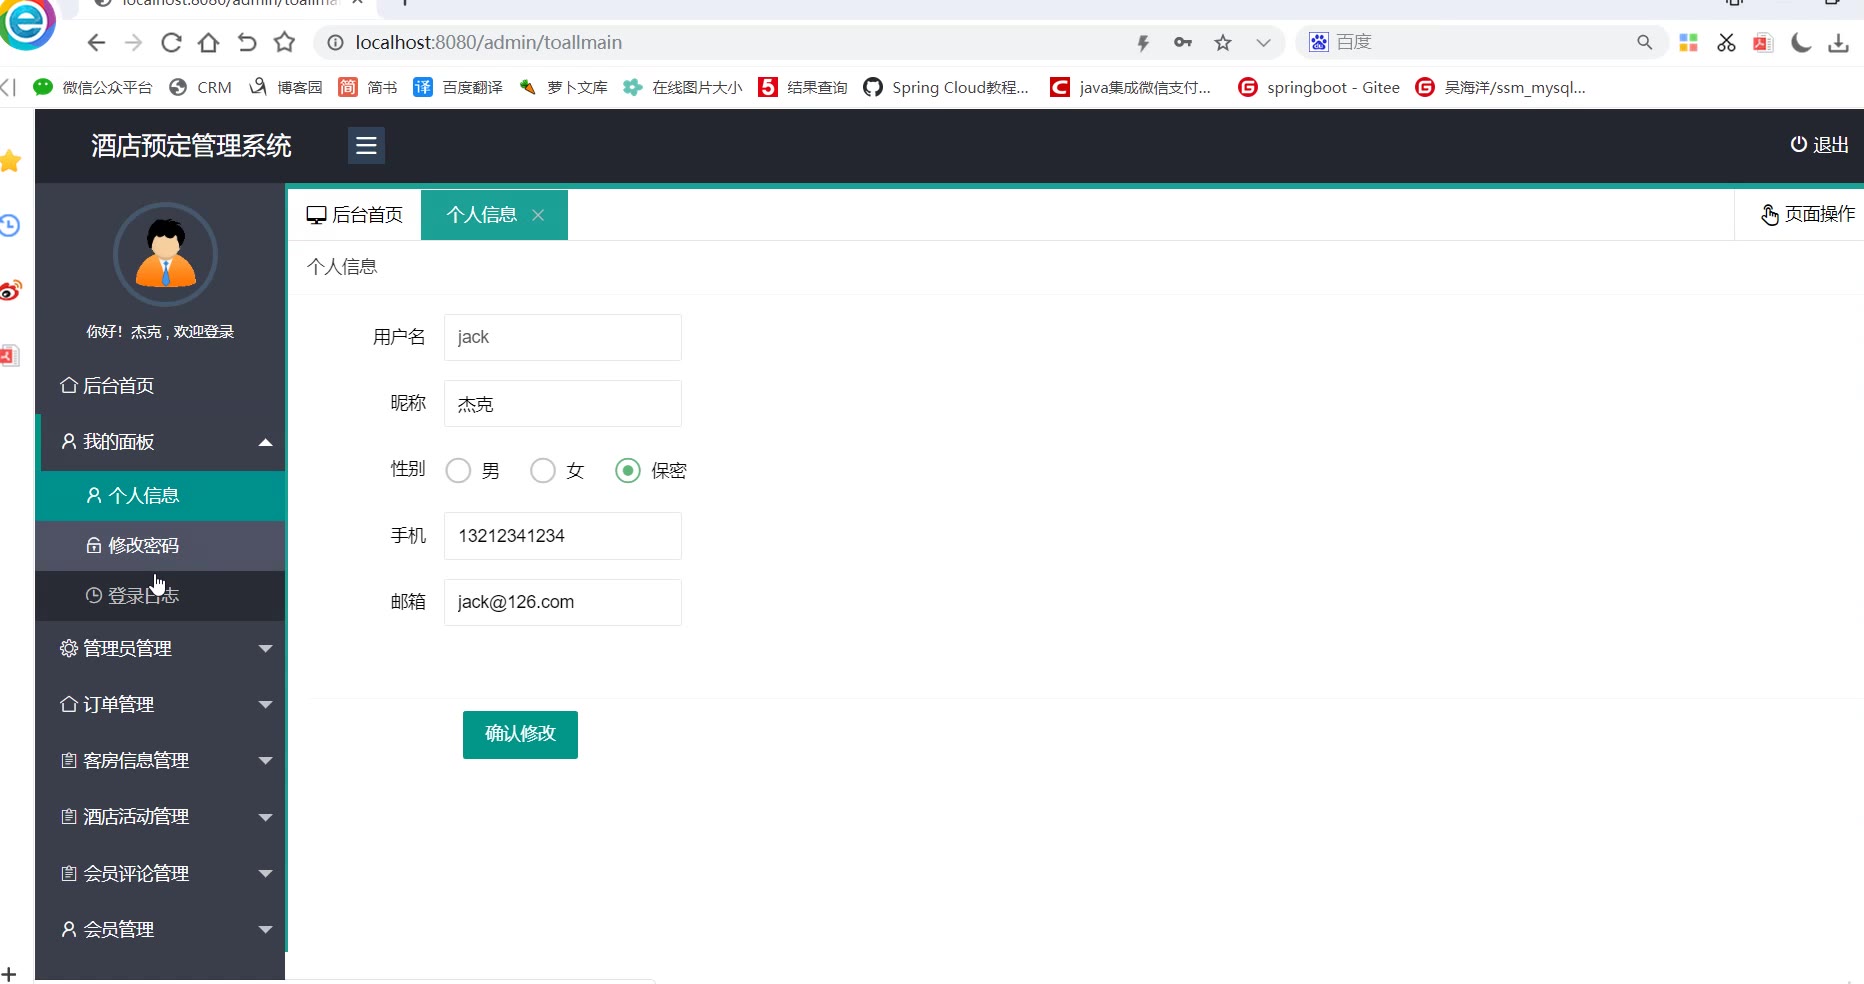This screenshot has width=1864, height=984.
Task: Click the 用户名 input field
Action: coord(563,337)
